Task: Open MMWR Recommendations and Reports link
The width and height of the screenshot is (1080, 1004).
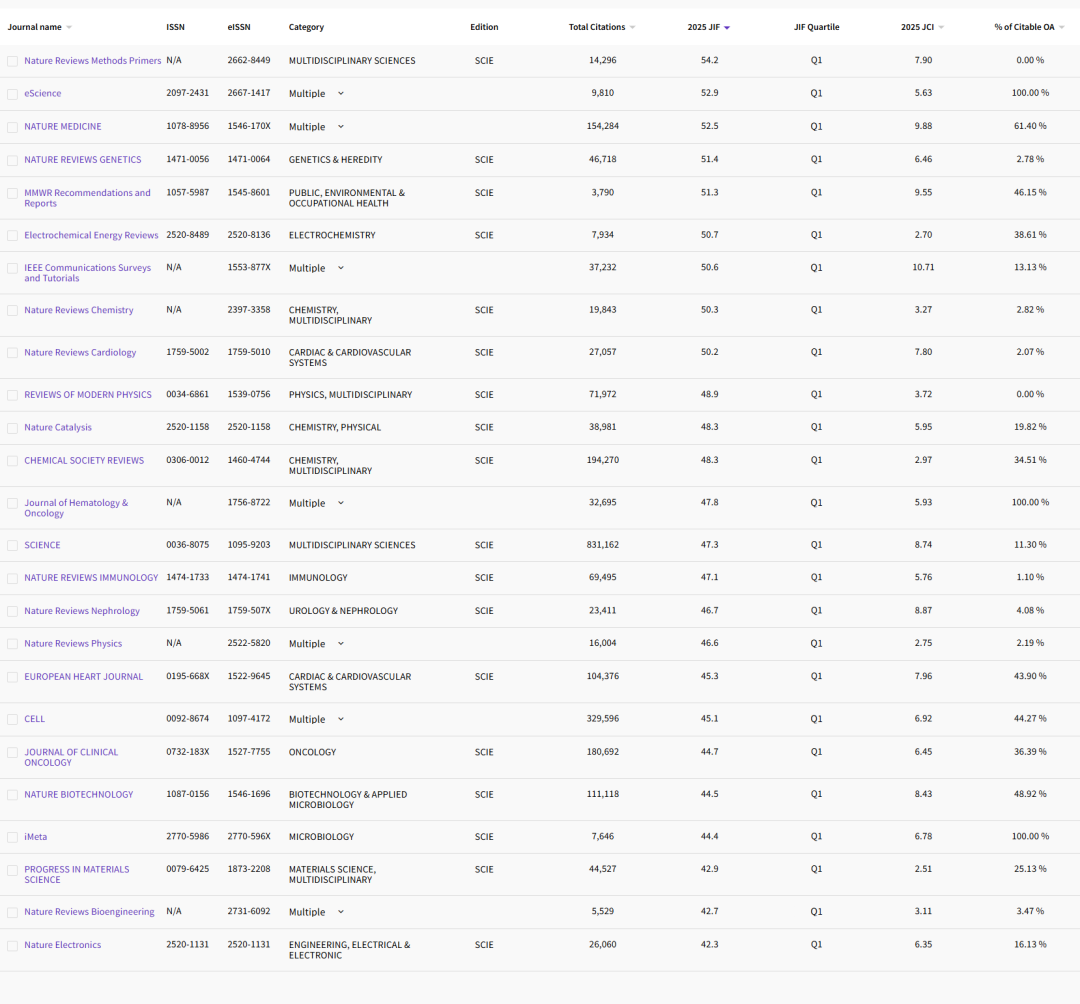Action: tap(87, 198)
